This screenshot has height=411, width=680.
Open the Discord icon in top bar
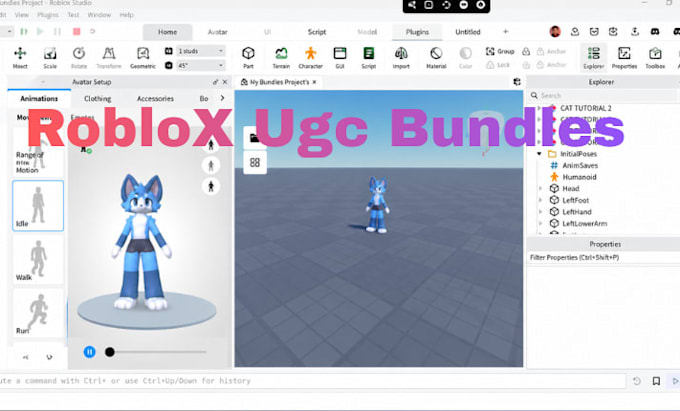(x=655, y=32)
